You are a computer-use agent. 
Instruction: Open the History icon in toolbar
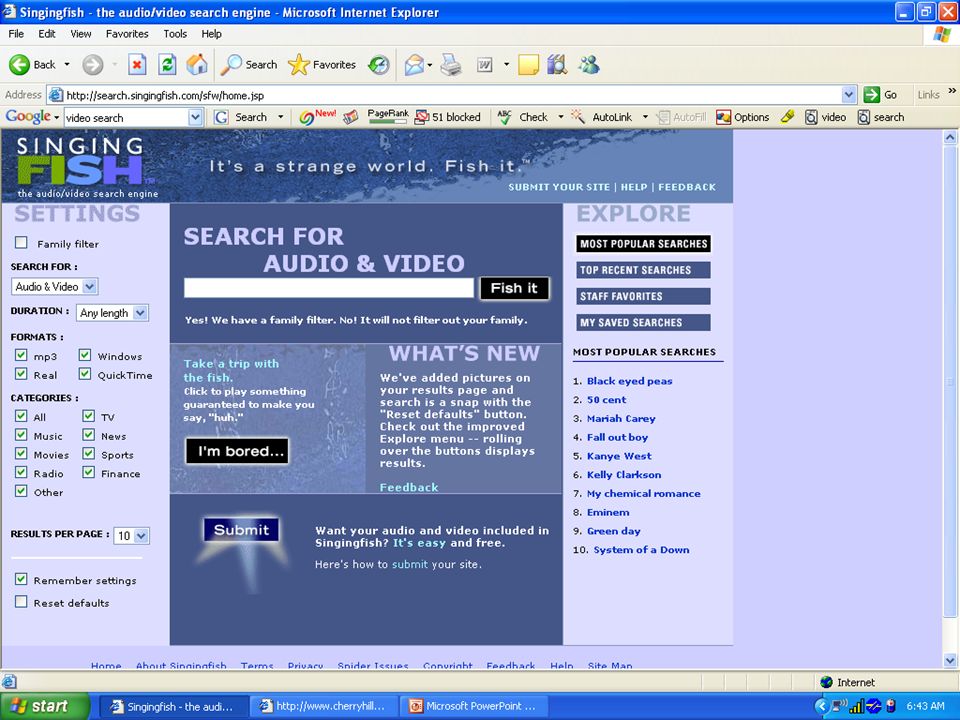pos(379,64)
